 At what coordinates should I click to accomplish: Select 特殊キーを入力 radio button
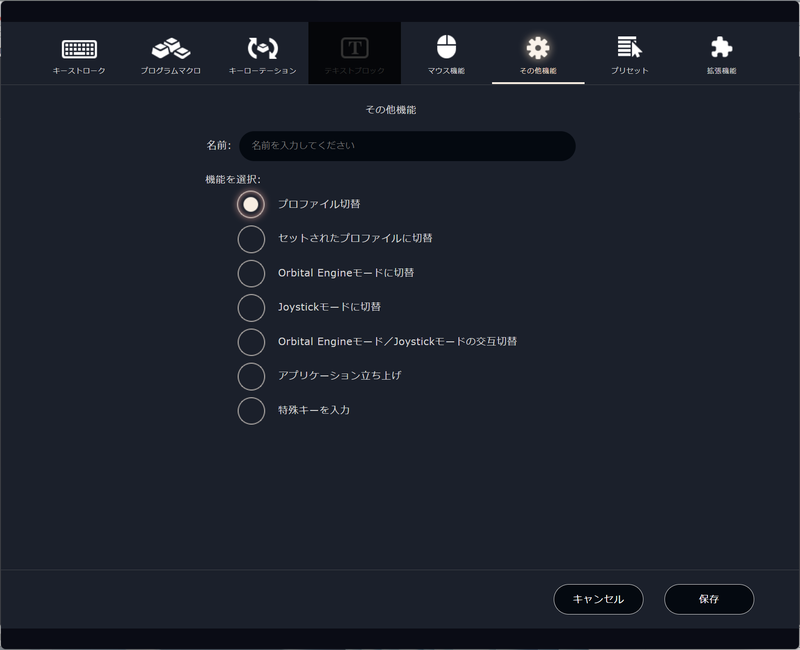[x=252, y=411]
